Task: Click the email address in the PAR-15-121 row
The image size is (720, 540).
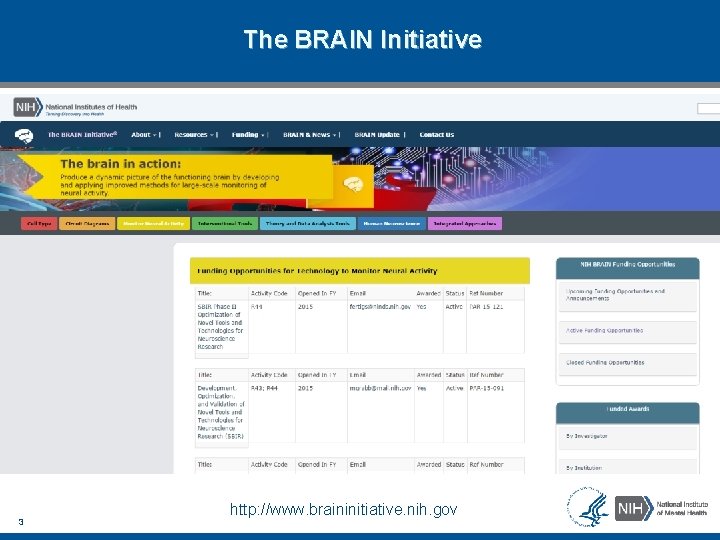Action: (380, 306)
